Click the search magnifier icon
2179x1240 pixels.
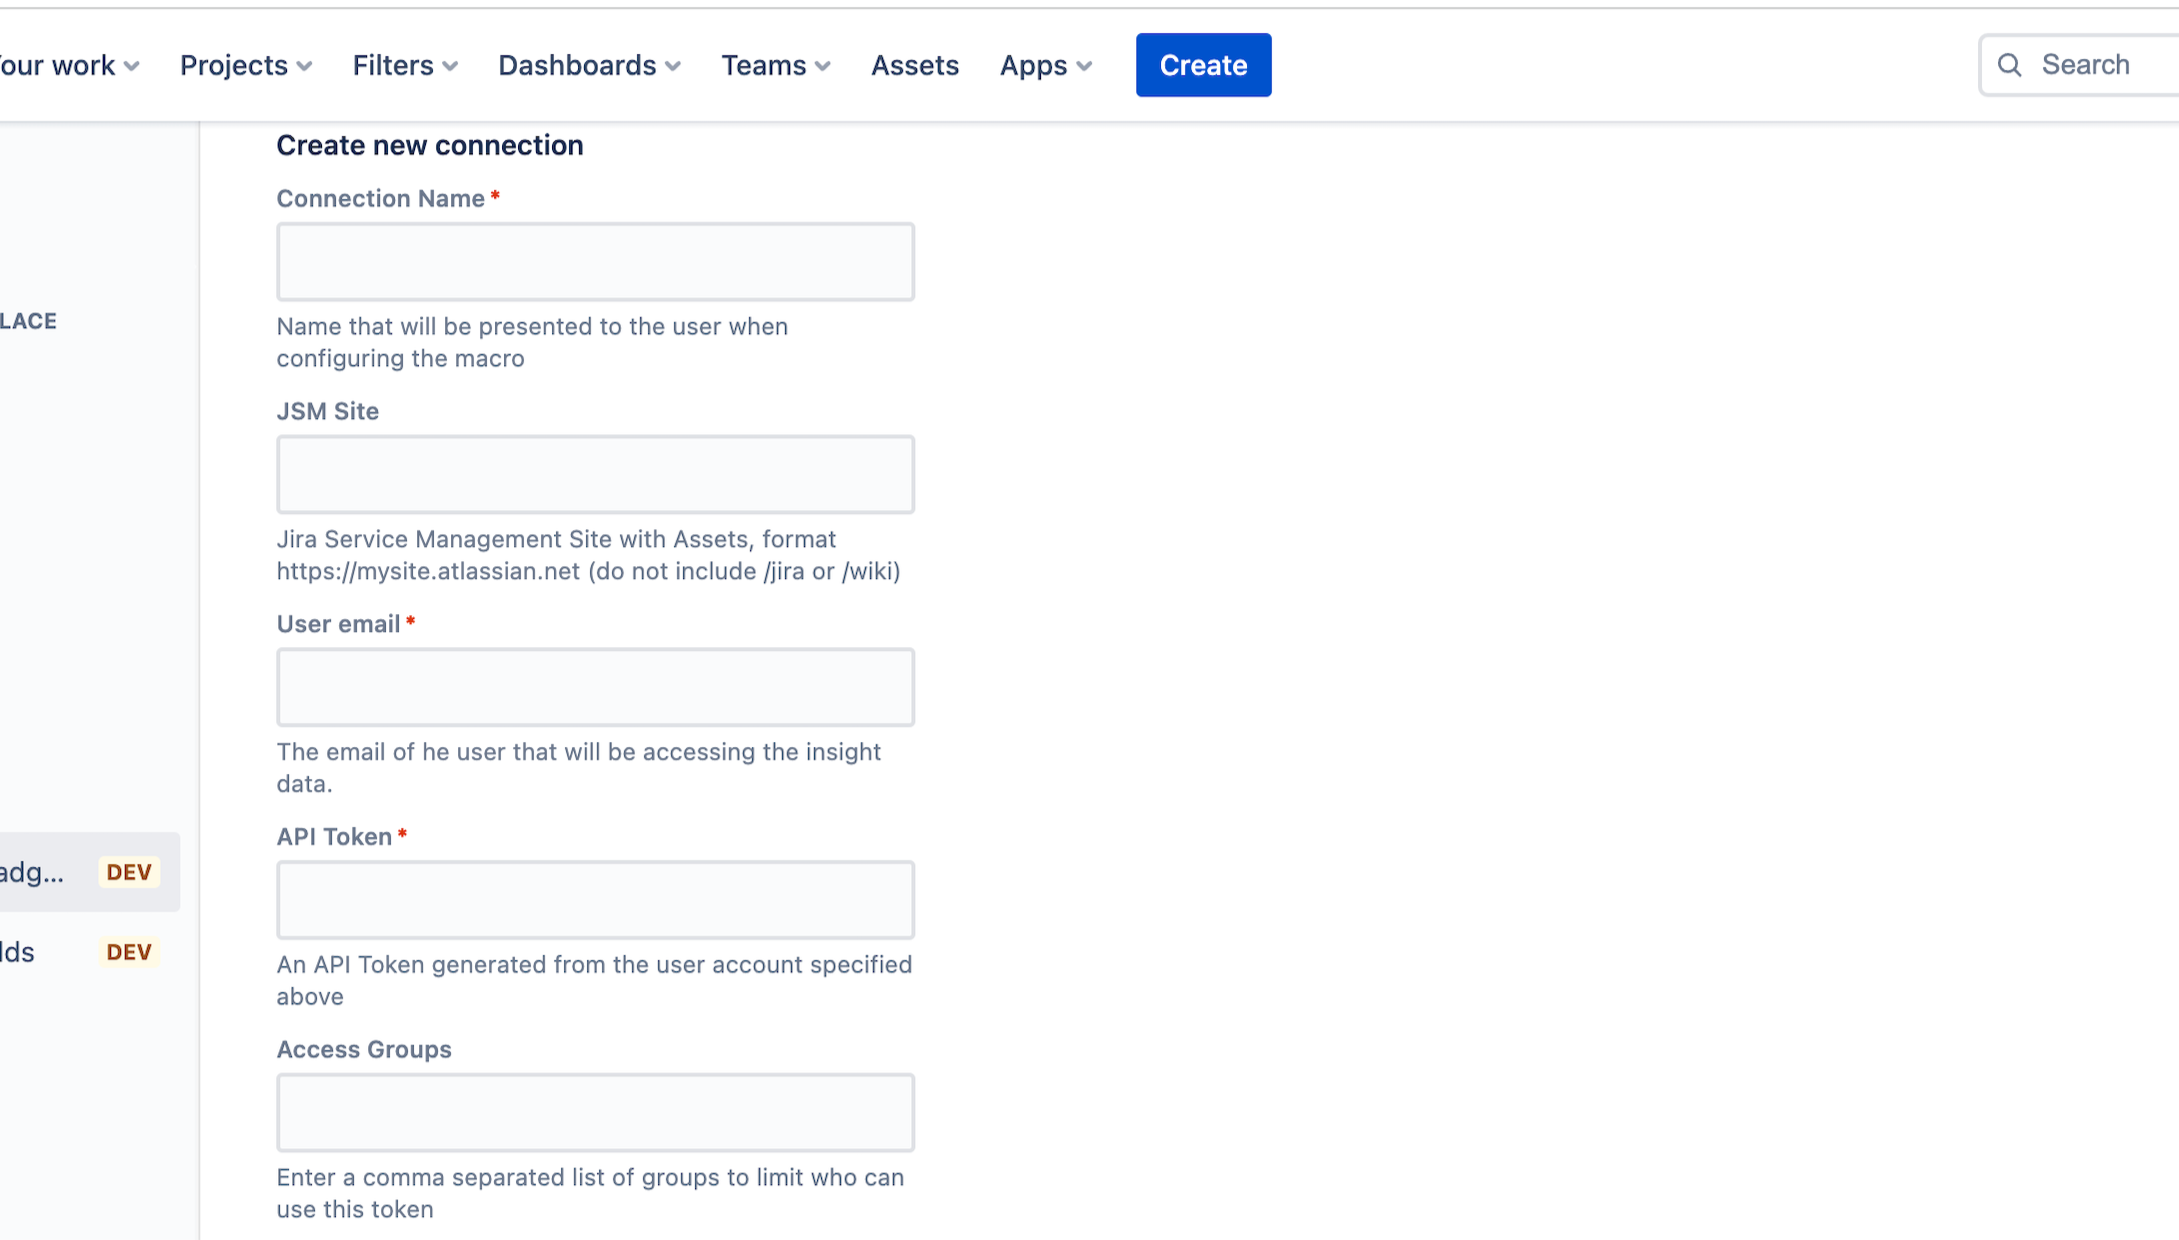tap(2009, 65)
